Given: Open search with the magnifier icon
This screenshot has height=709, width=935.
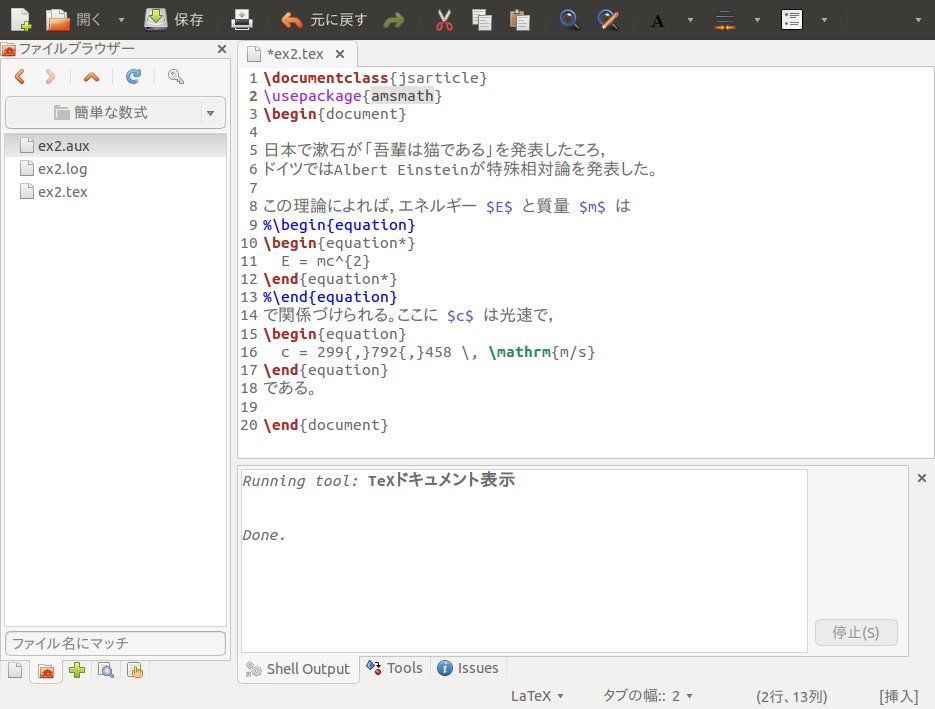Looking at the screenshot, I should [x=569, y=20].
